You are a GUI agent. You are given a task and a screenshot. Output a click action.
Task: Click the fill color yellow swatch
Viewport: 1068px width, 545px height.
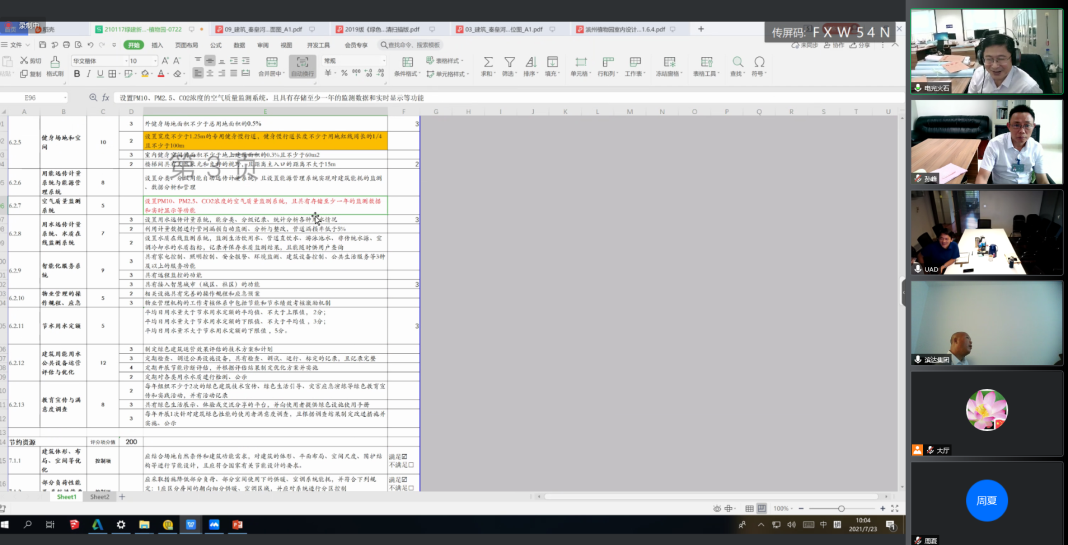(x=144, y=74)
